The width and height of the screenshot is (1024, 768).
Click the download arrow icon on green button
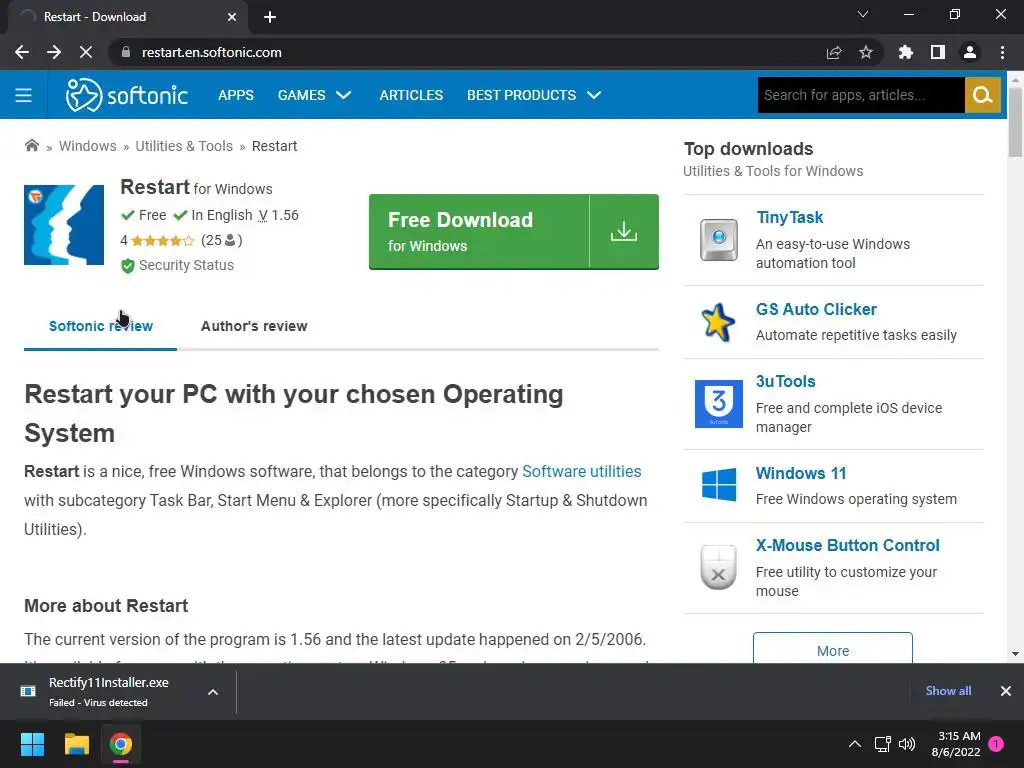[624, 231]
